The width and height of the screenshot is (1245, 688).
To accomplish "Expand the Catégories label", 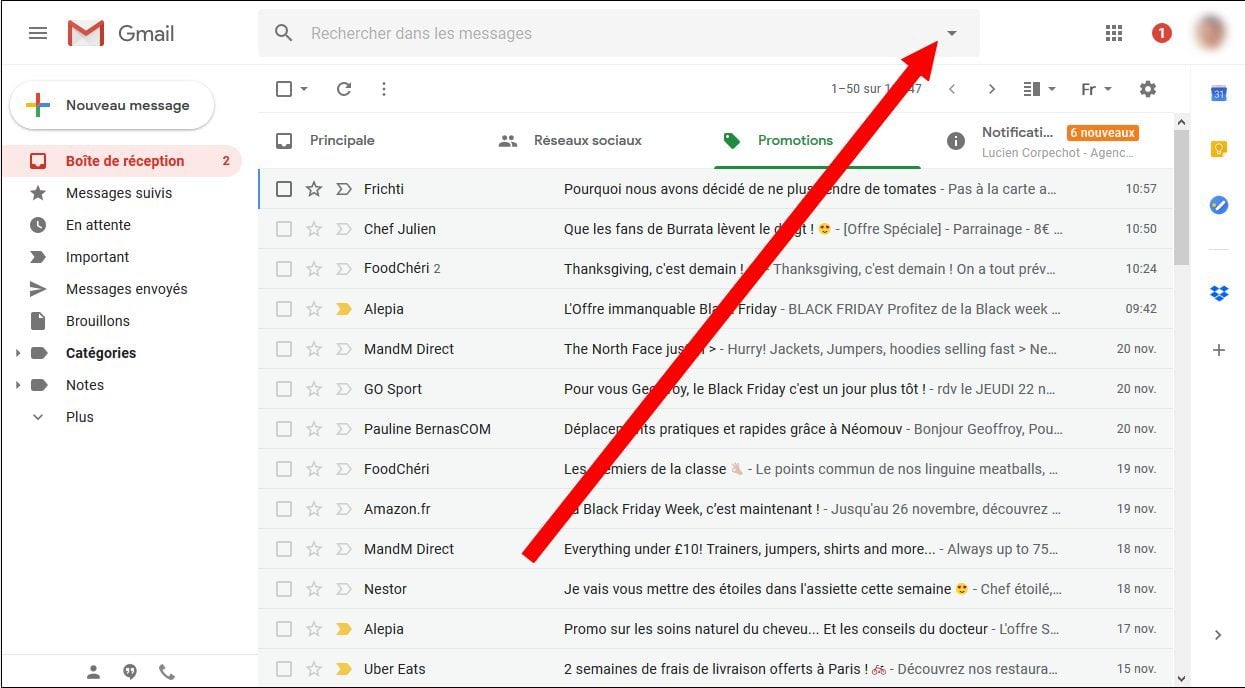I will tap(17, 353).
